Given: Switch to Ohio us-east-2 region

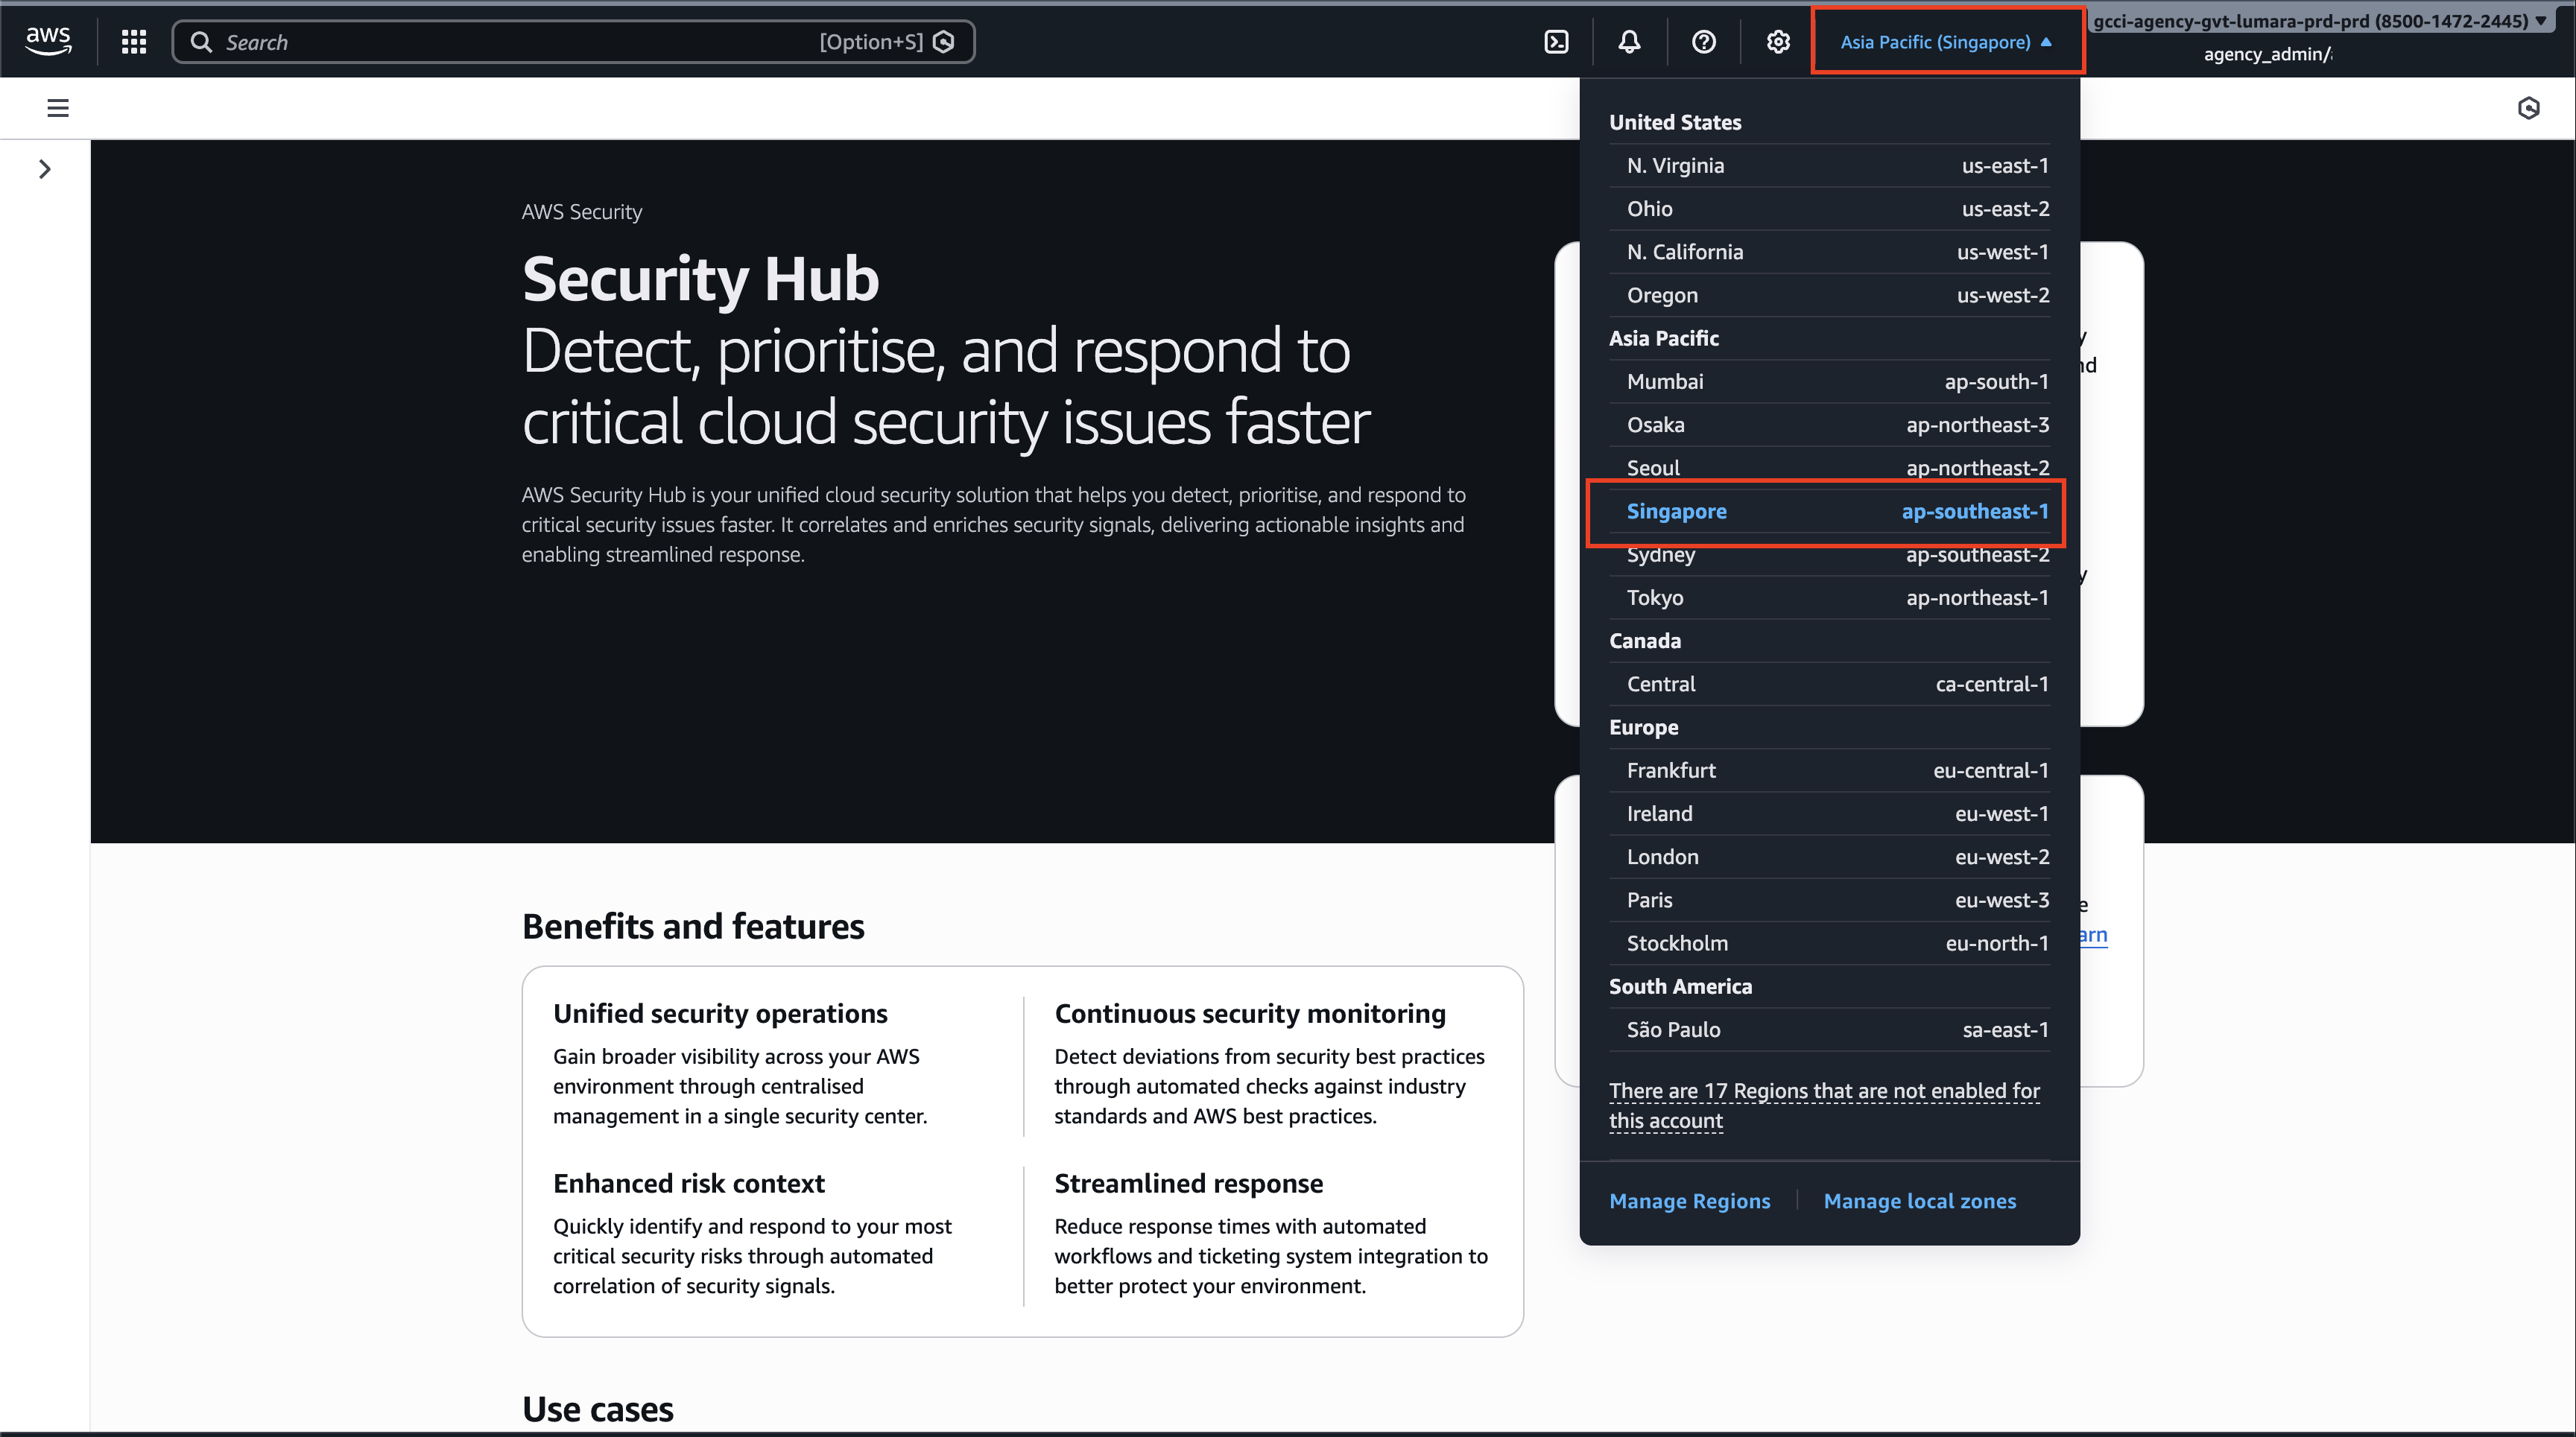Looking at the screenshot, I should 1829,208.
